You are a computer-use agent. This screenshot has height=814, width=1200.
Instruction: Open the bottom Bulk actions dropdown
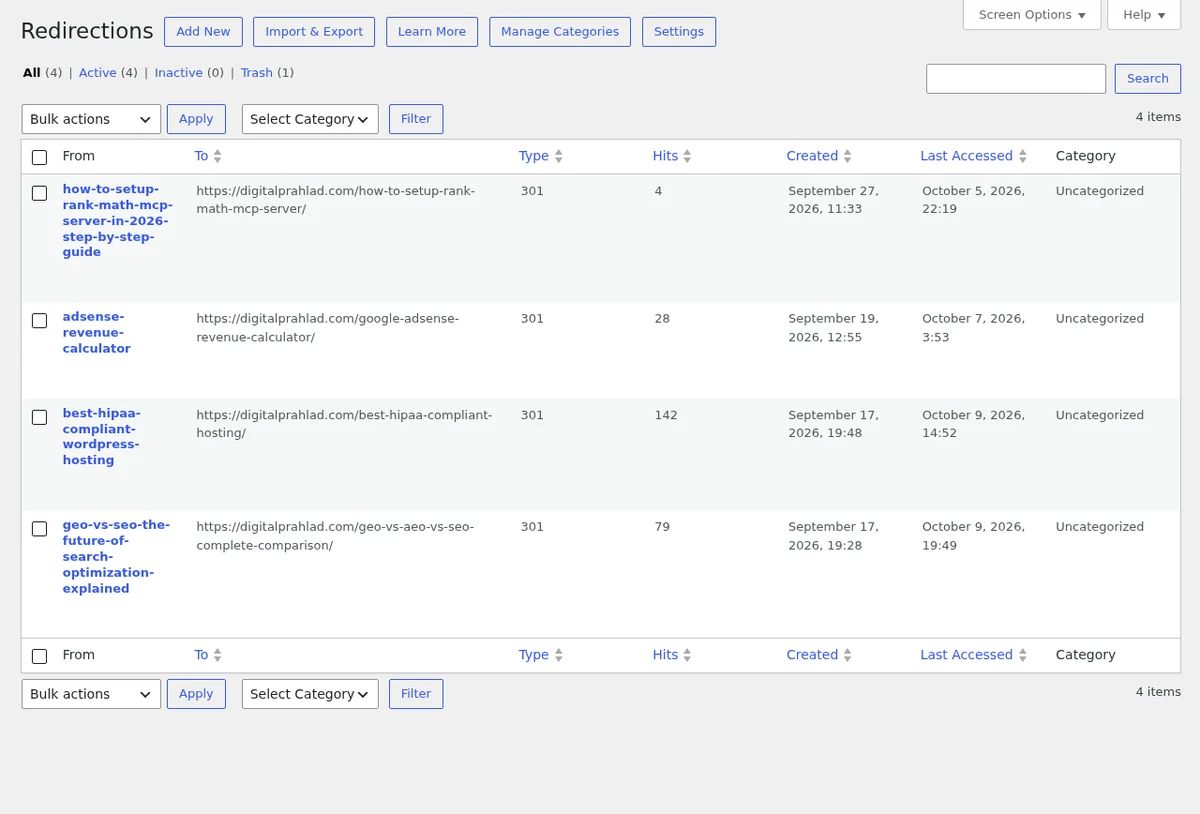point(91,694)
